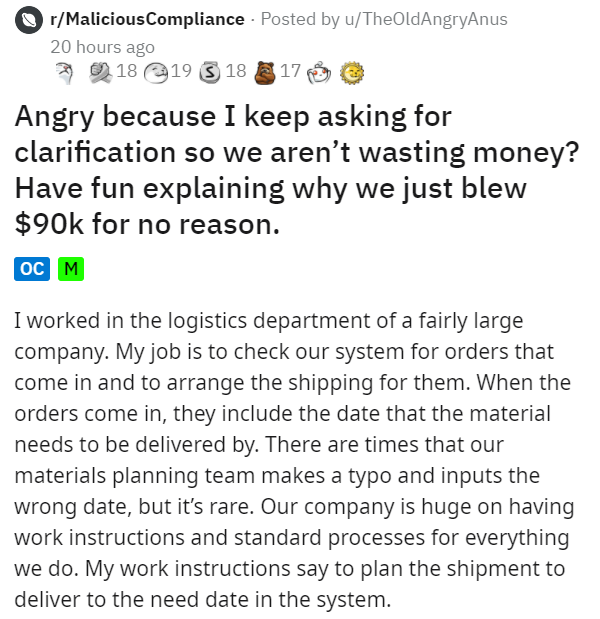Screen dimensions: 600x619
Task: Click the silver S award icon
Action: click(210, 72)
